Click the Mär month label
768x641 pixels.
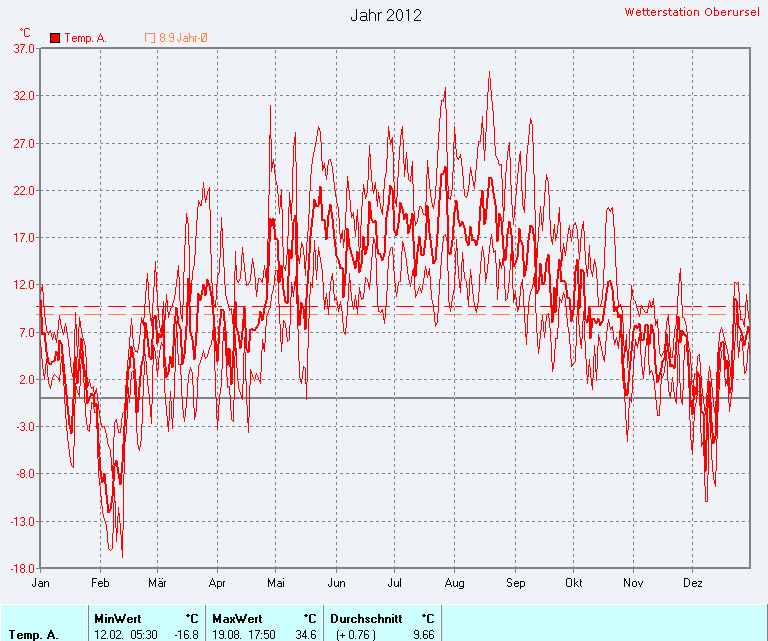(157, 583)
